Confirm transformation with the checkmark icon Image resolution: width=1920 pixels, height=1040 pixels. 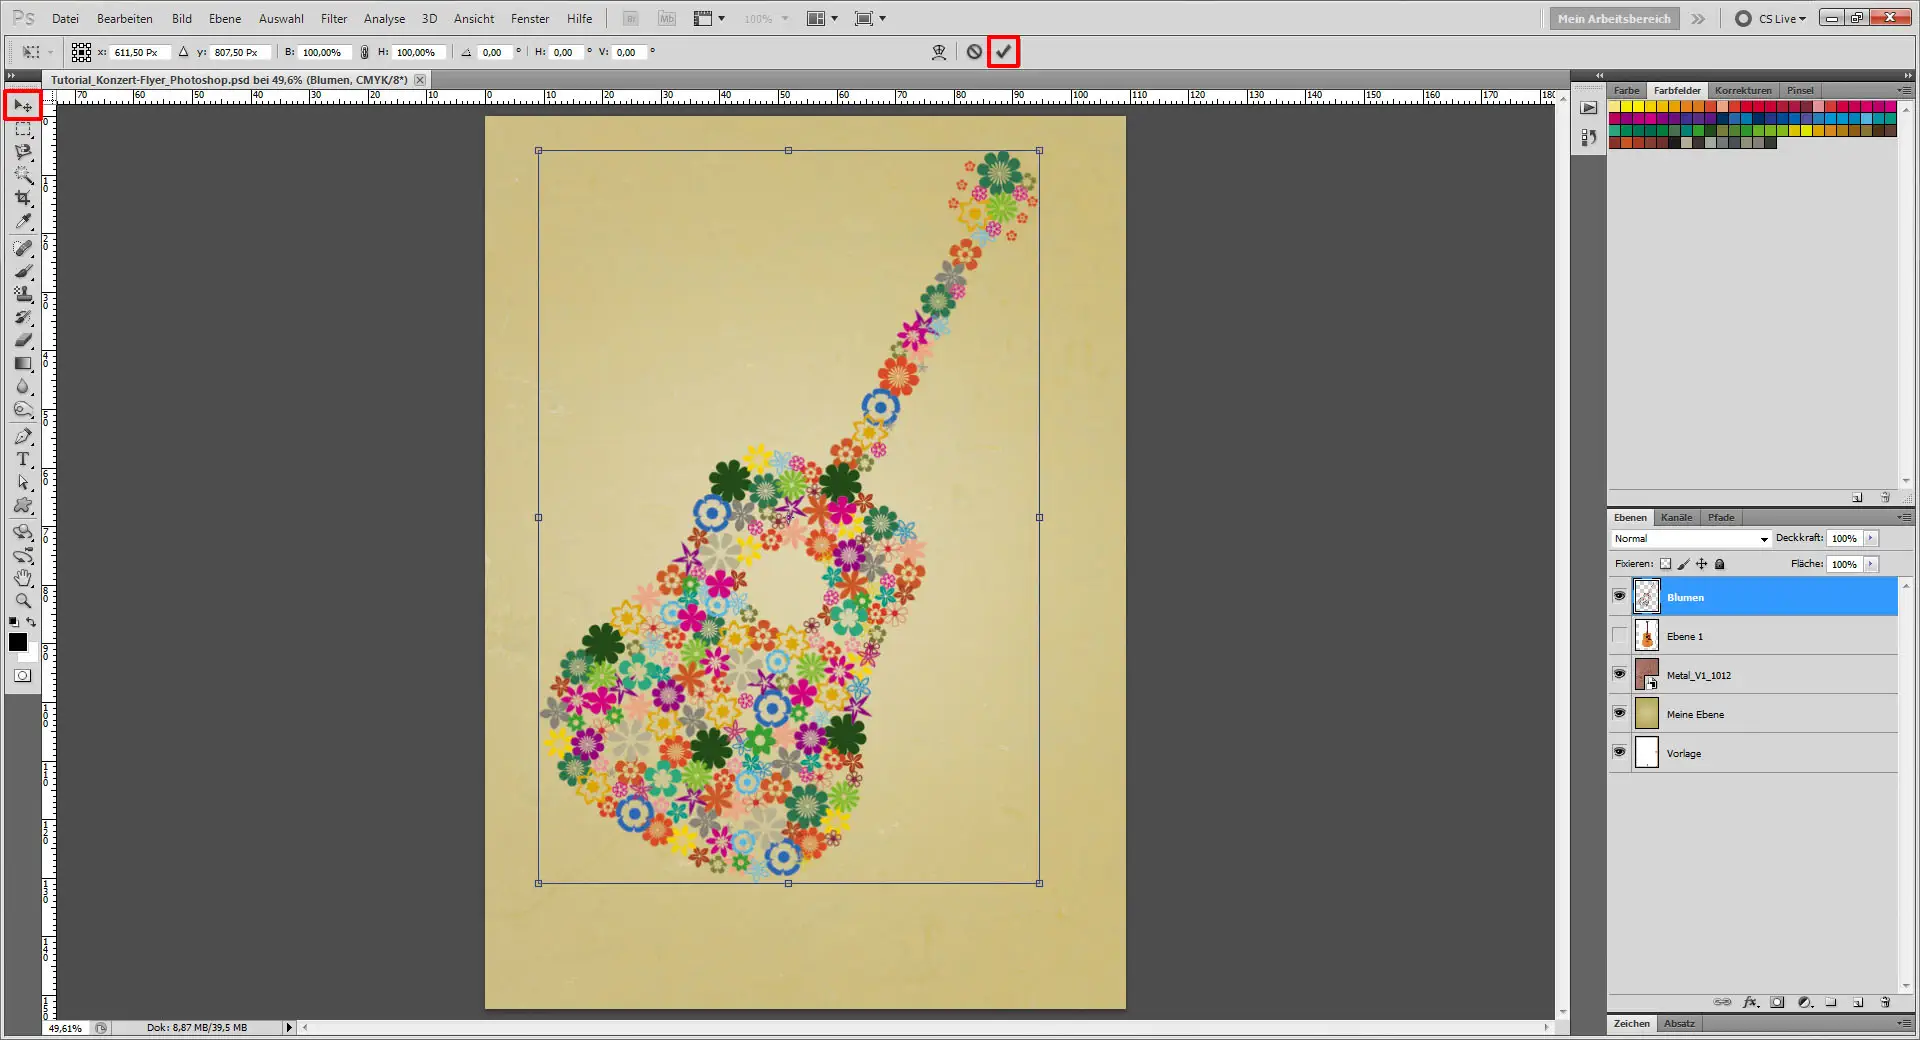[x=1003, y=52]
